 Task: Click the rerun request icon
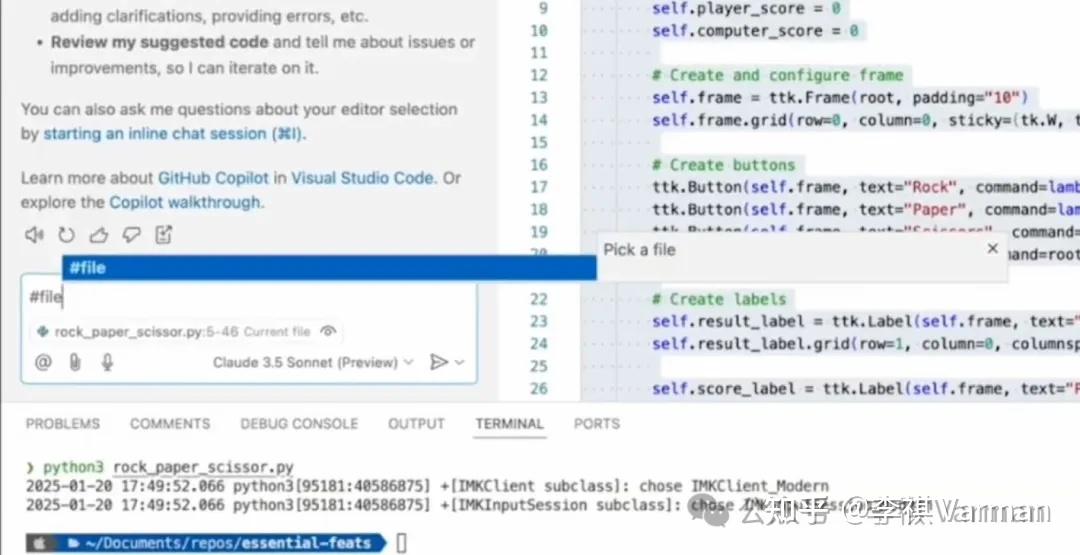pos(66,235)
